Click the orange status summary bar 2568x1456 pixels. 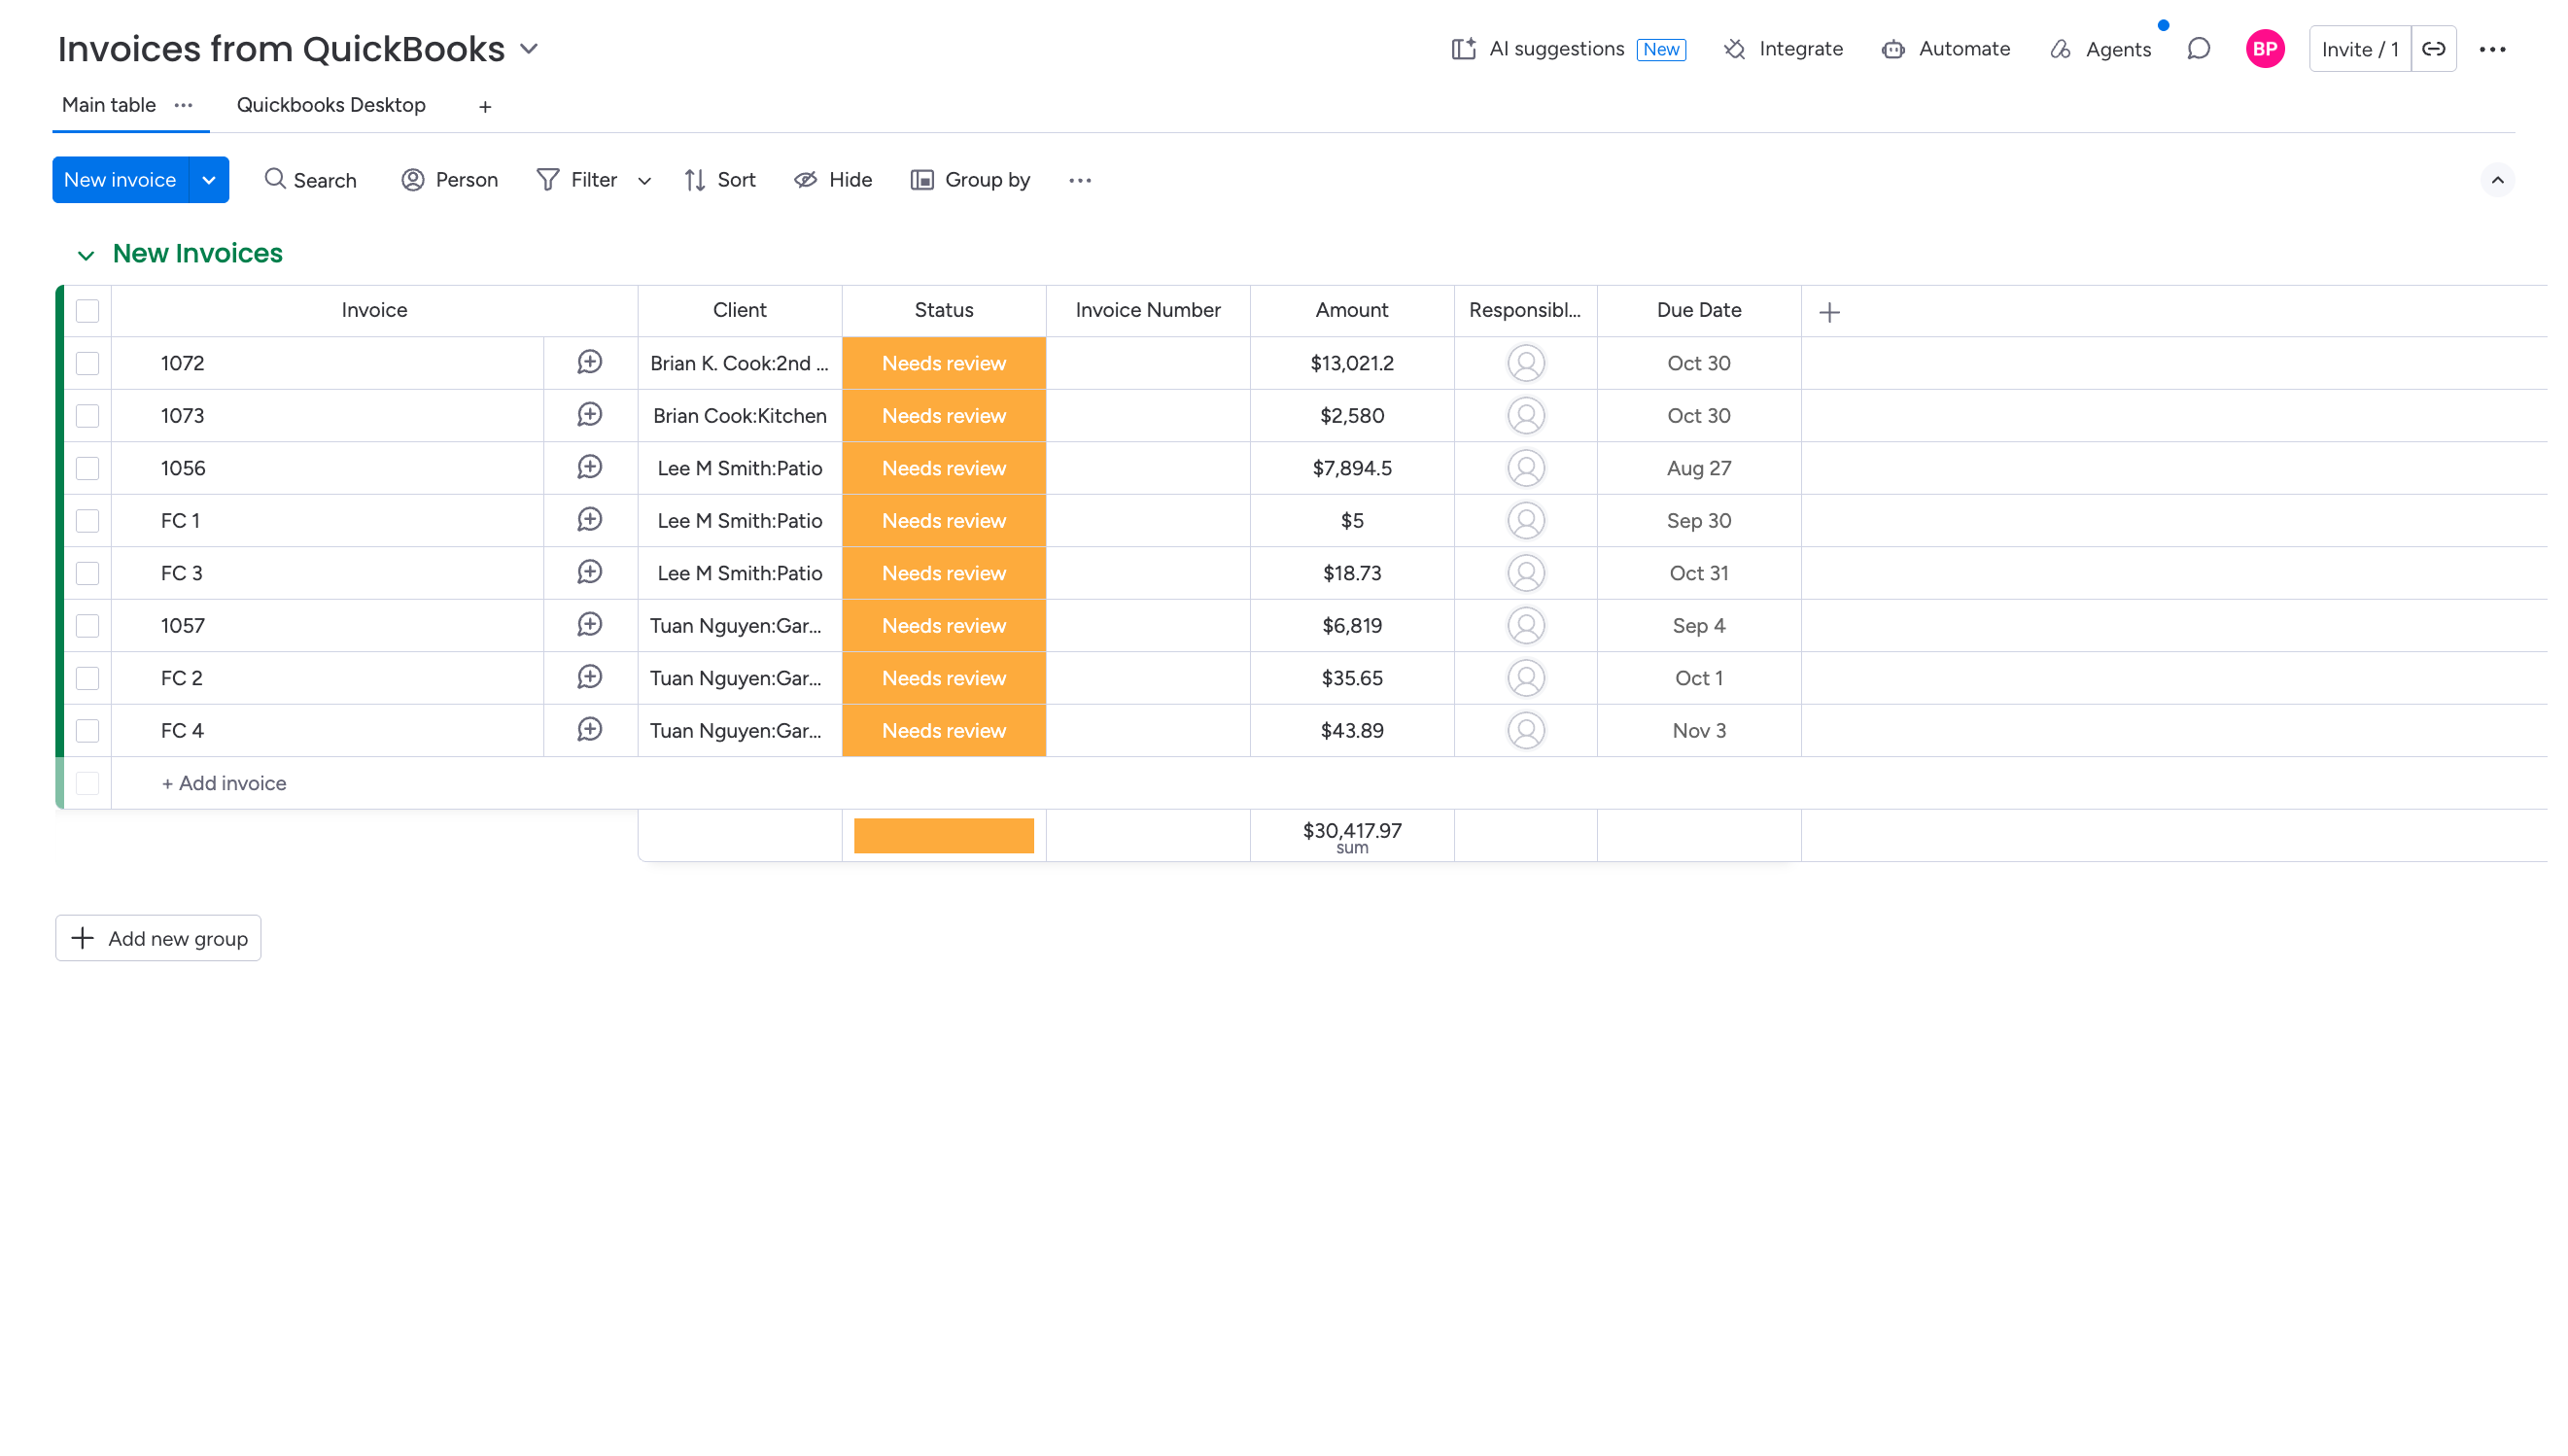coord(943,836)
